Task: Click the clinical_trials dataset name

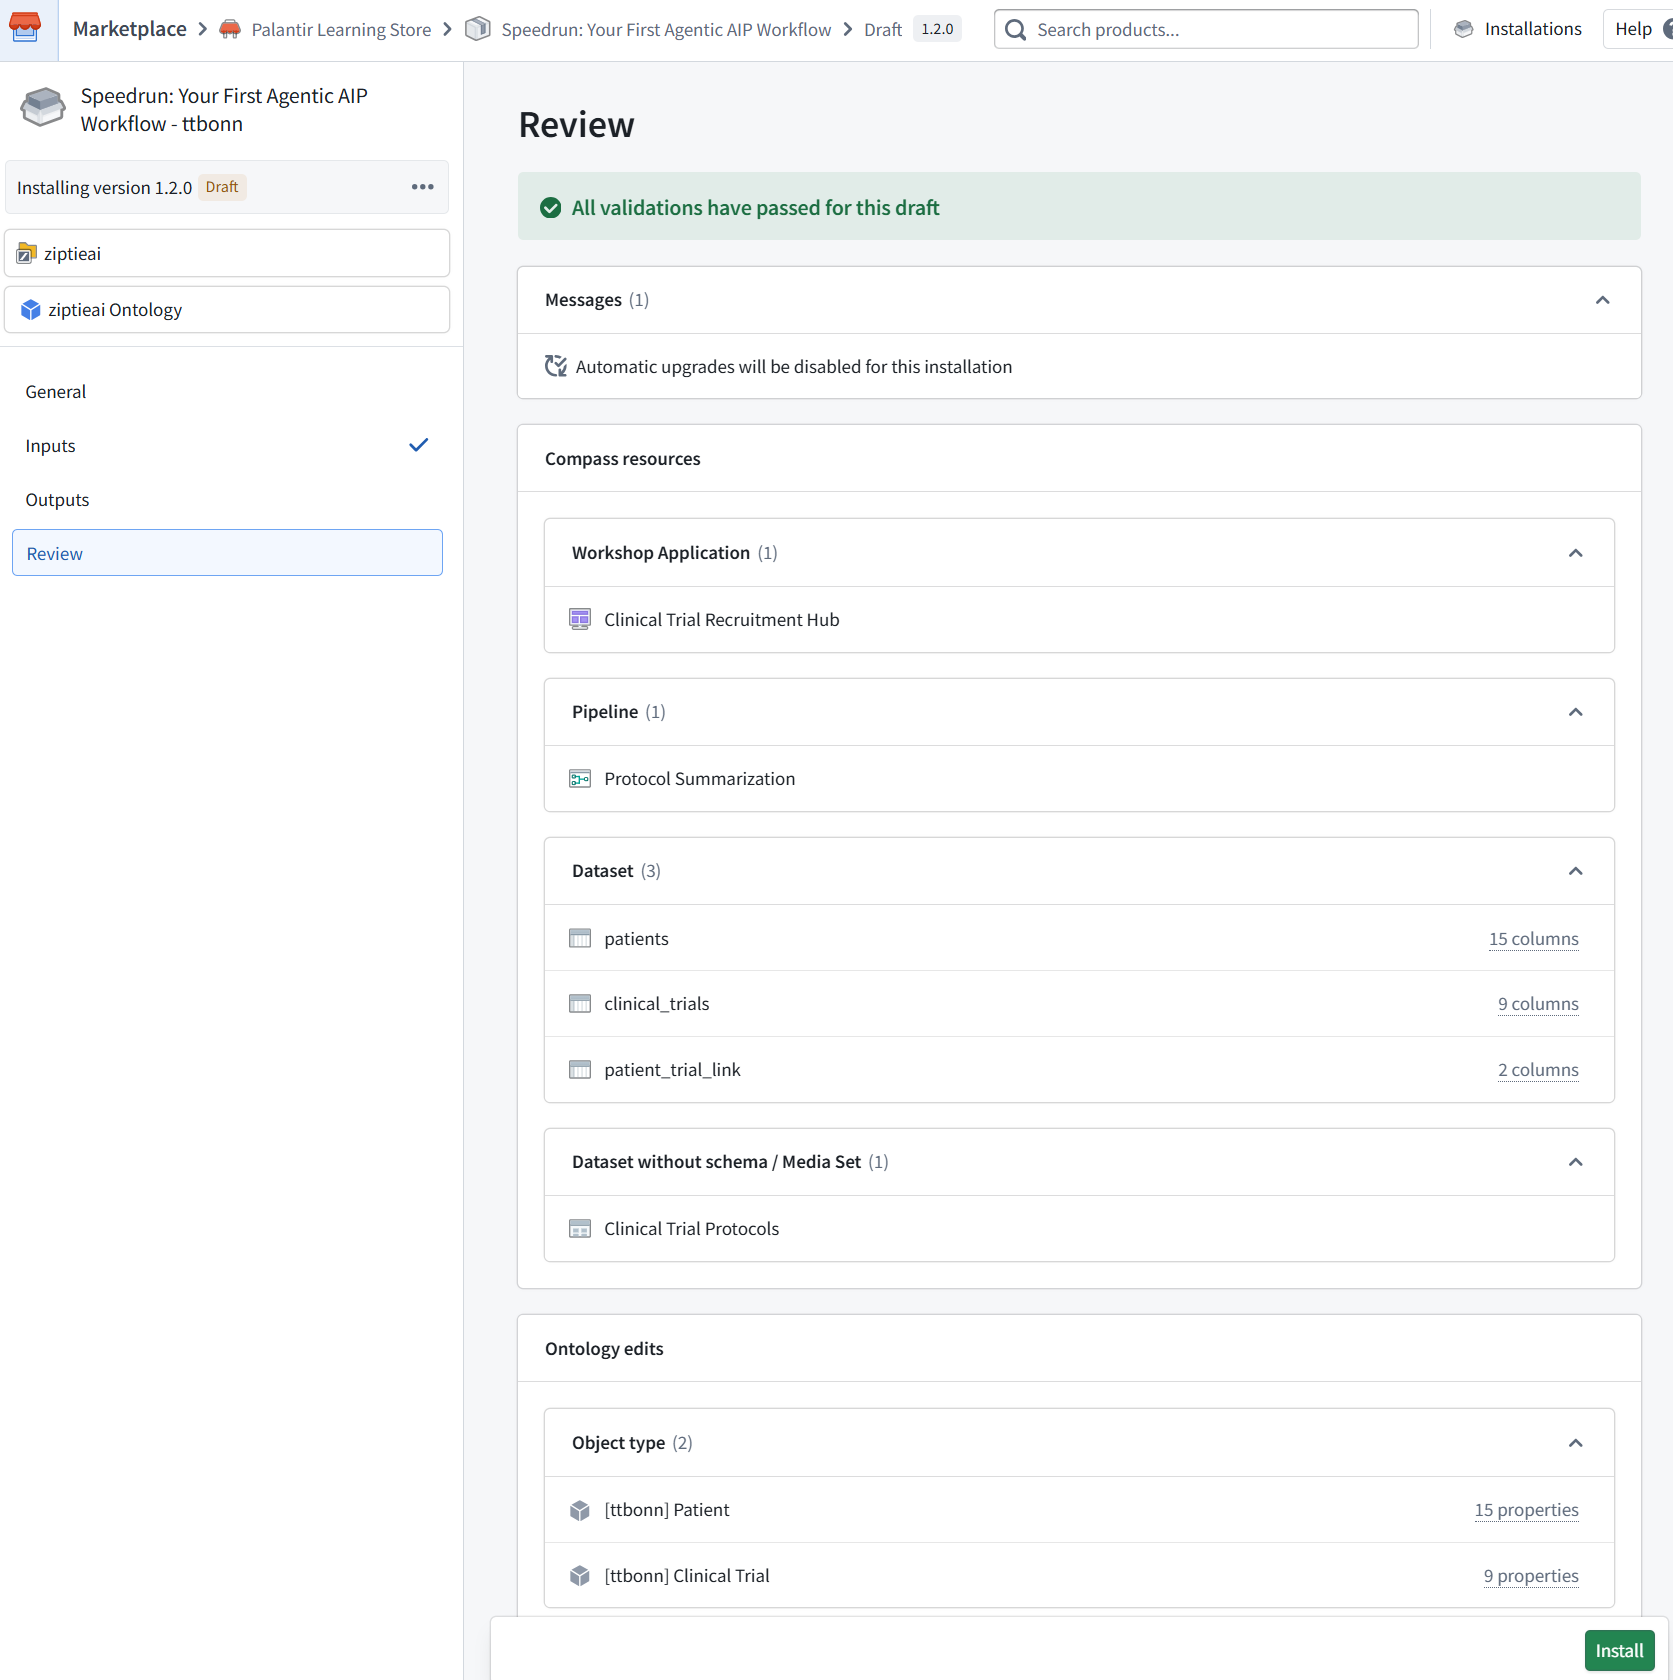Action: coord(656,1004)
